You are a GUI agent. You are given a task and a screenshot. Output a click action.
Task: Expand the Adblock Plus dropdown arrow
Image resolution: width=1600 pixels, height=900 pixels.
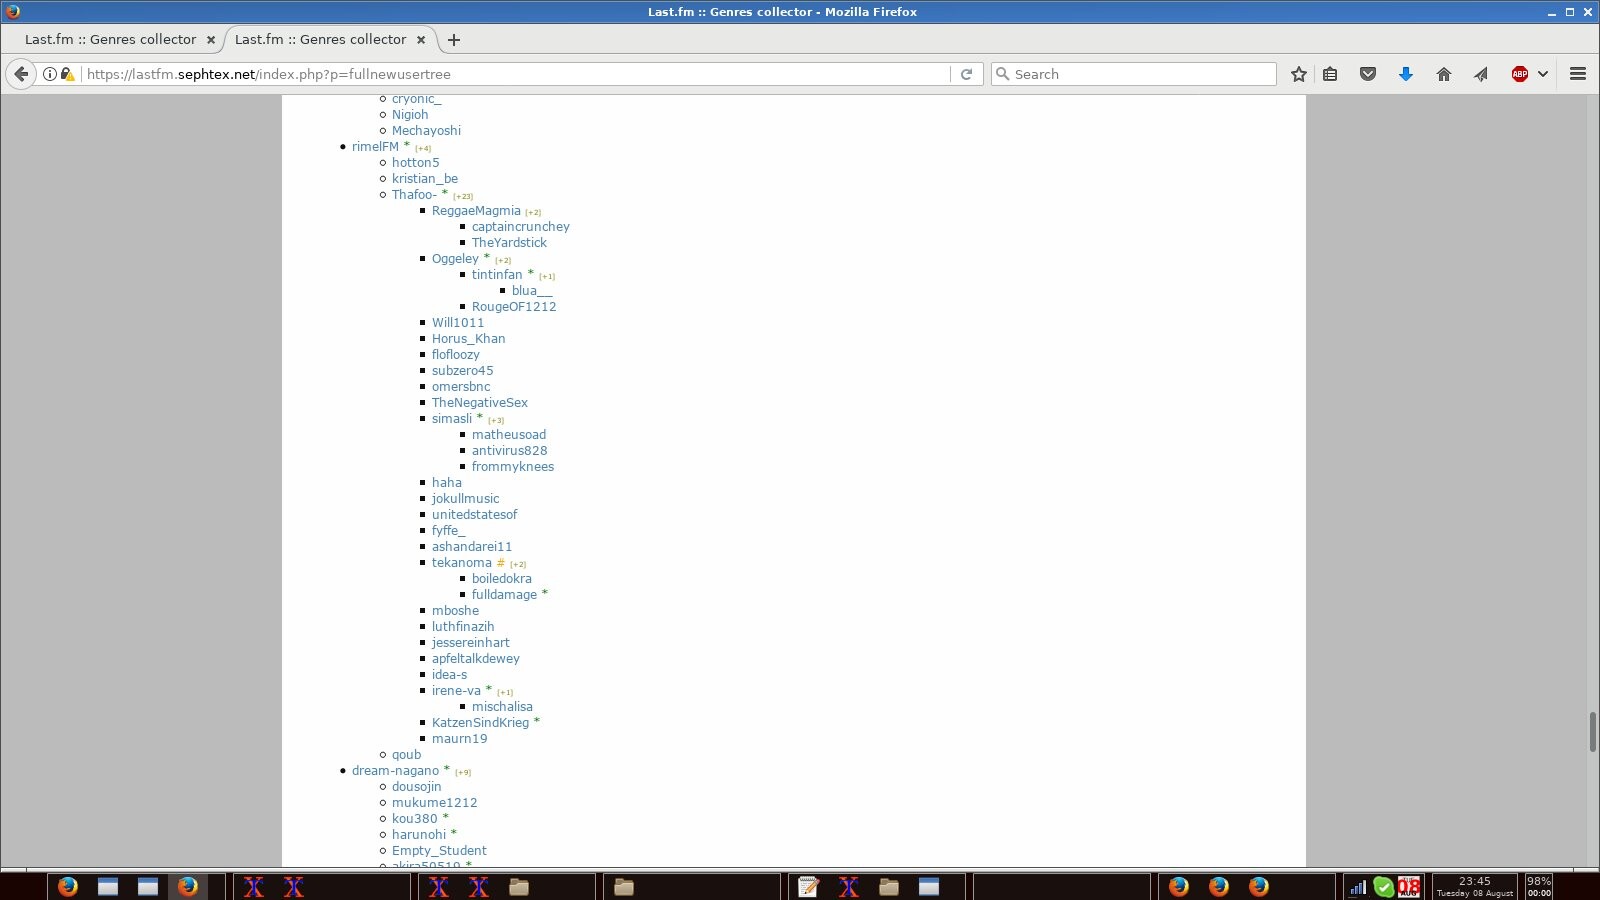click(x=1543, y=74)
